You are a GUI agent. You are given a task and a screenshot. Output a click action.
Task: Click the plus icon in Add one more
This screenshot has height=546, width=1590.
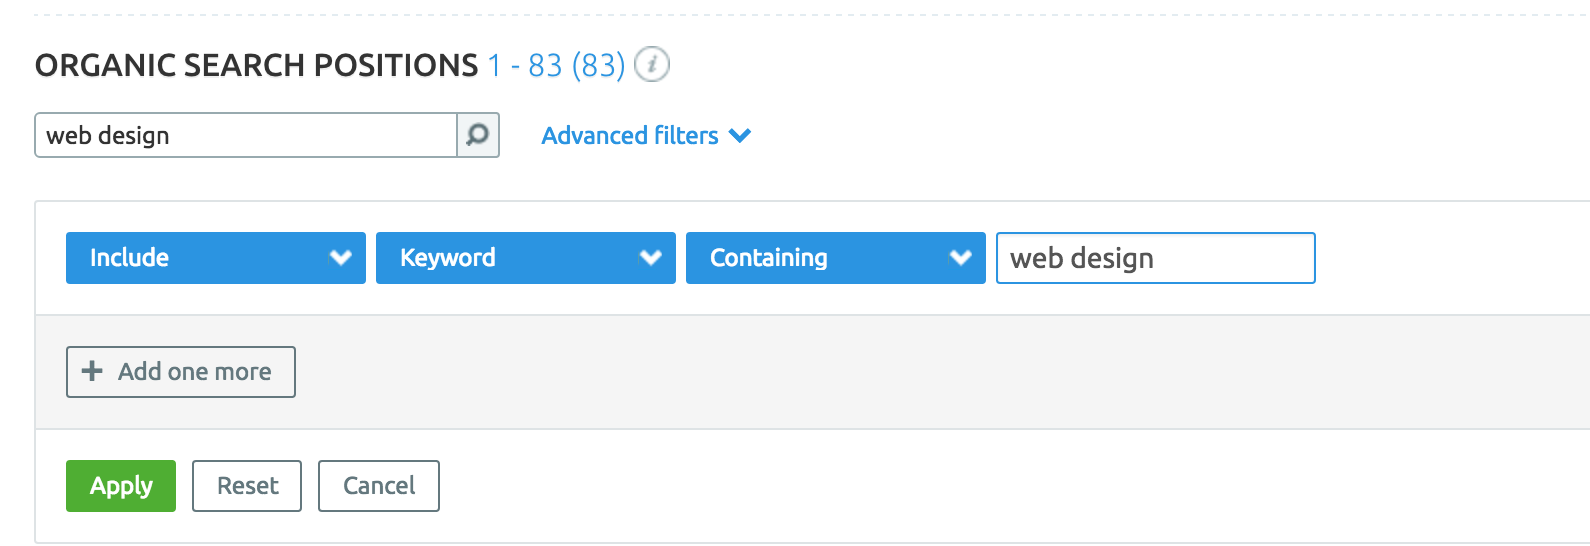pyautogui.click(x=92, y=371)
